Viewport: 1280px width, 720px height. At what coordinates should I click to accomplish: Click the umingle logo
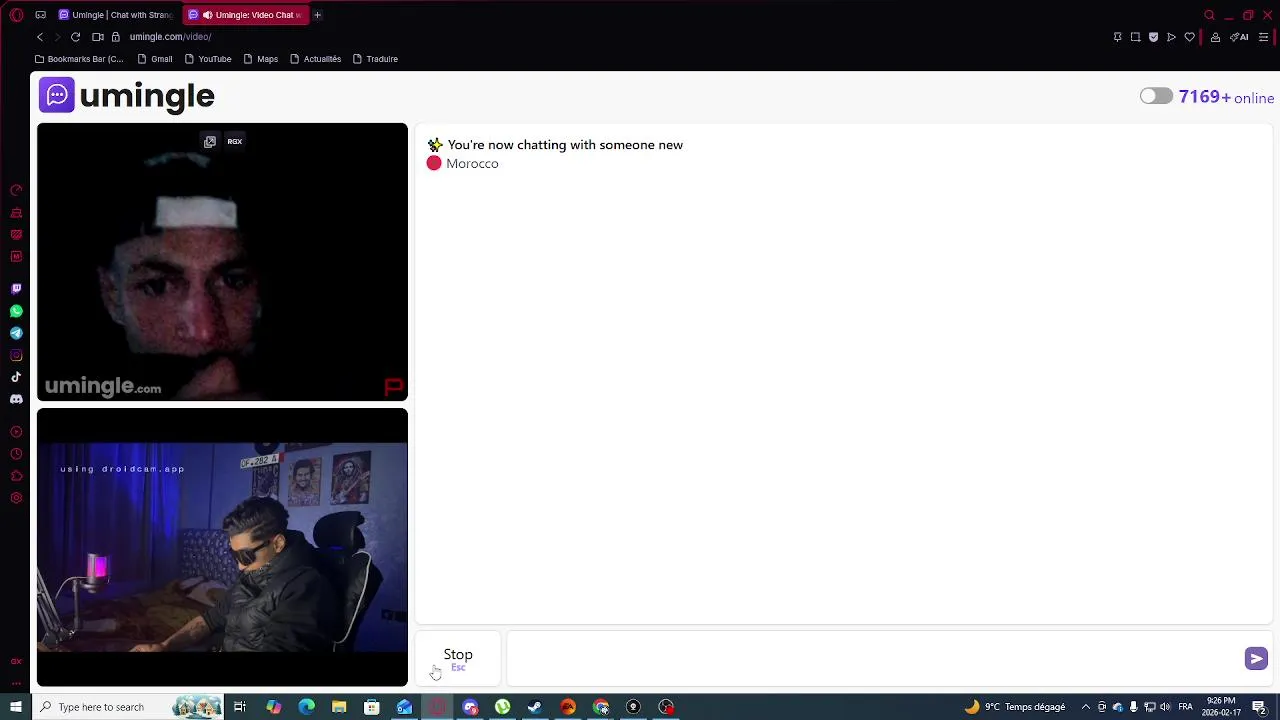pyautogui.click(x=127, y=96)
